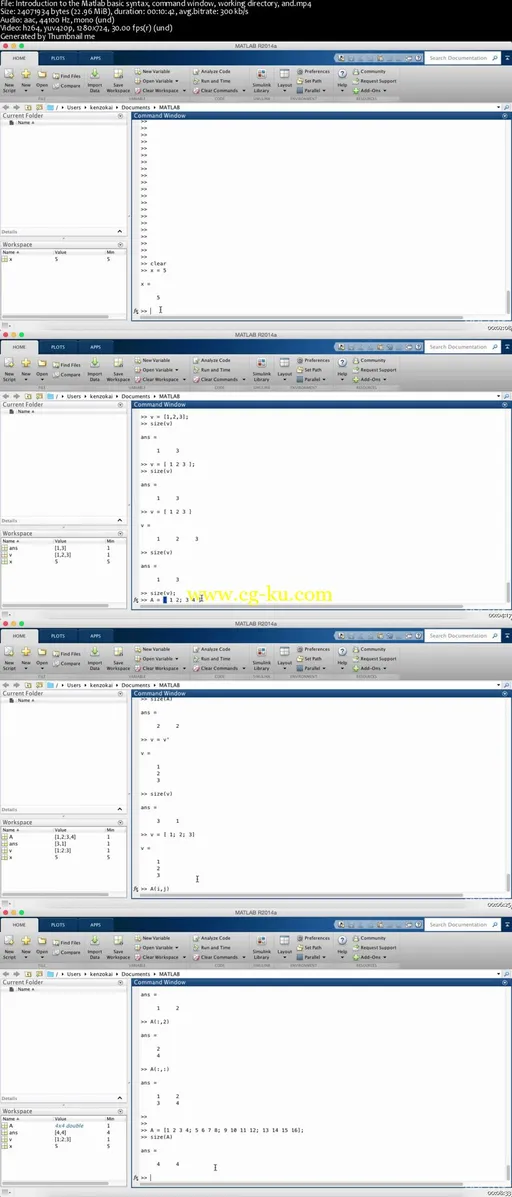The height and width of the screenshot is (1197, 512).
Task: Click Save Workspace in the bottom MATLAB frame
Action: [x=118, y=946]
